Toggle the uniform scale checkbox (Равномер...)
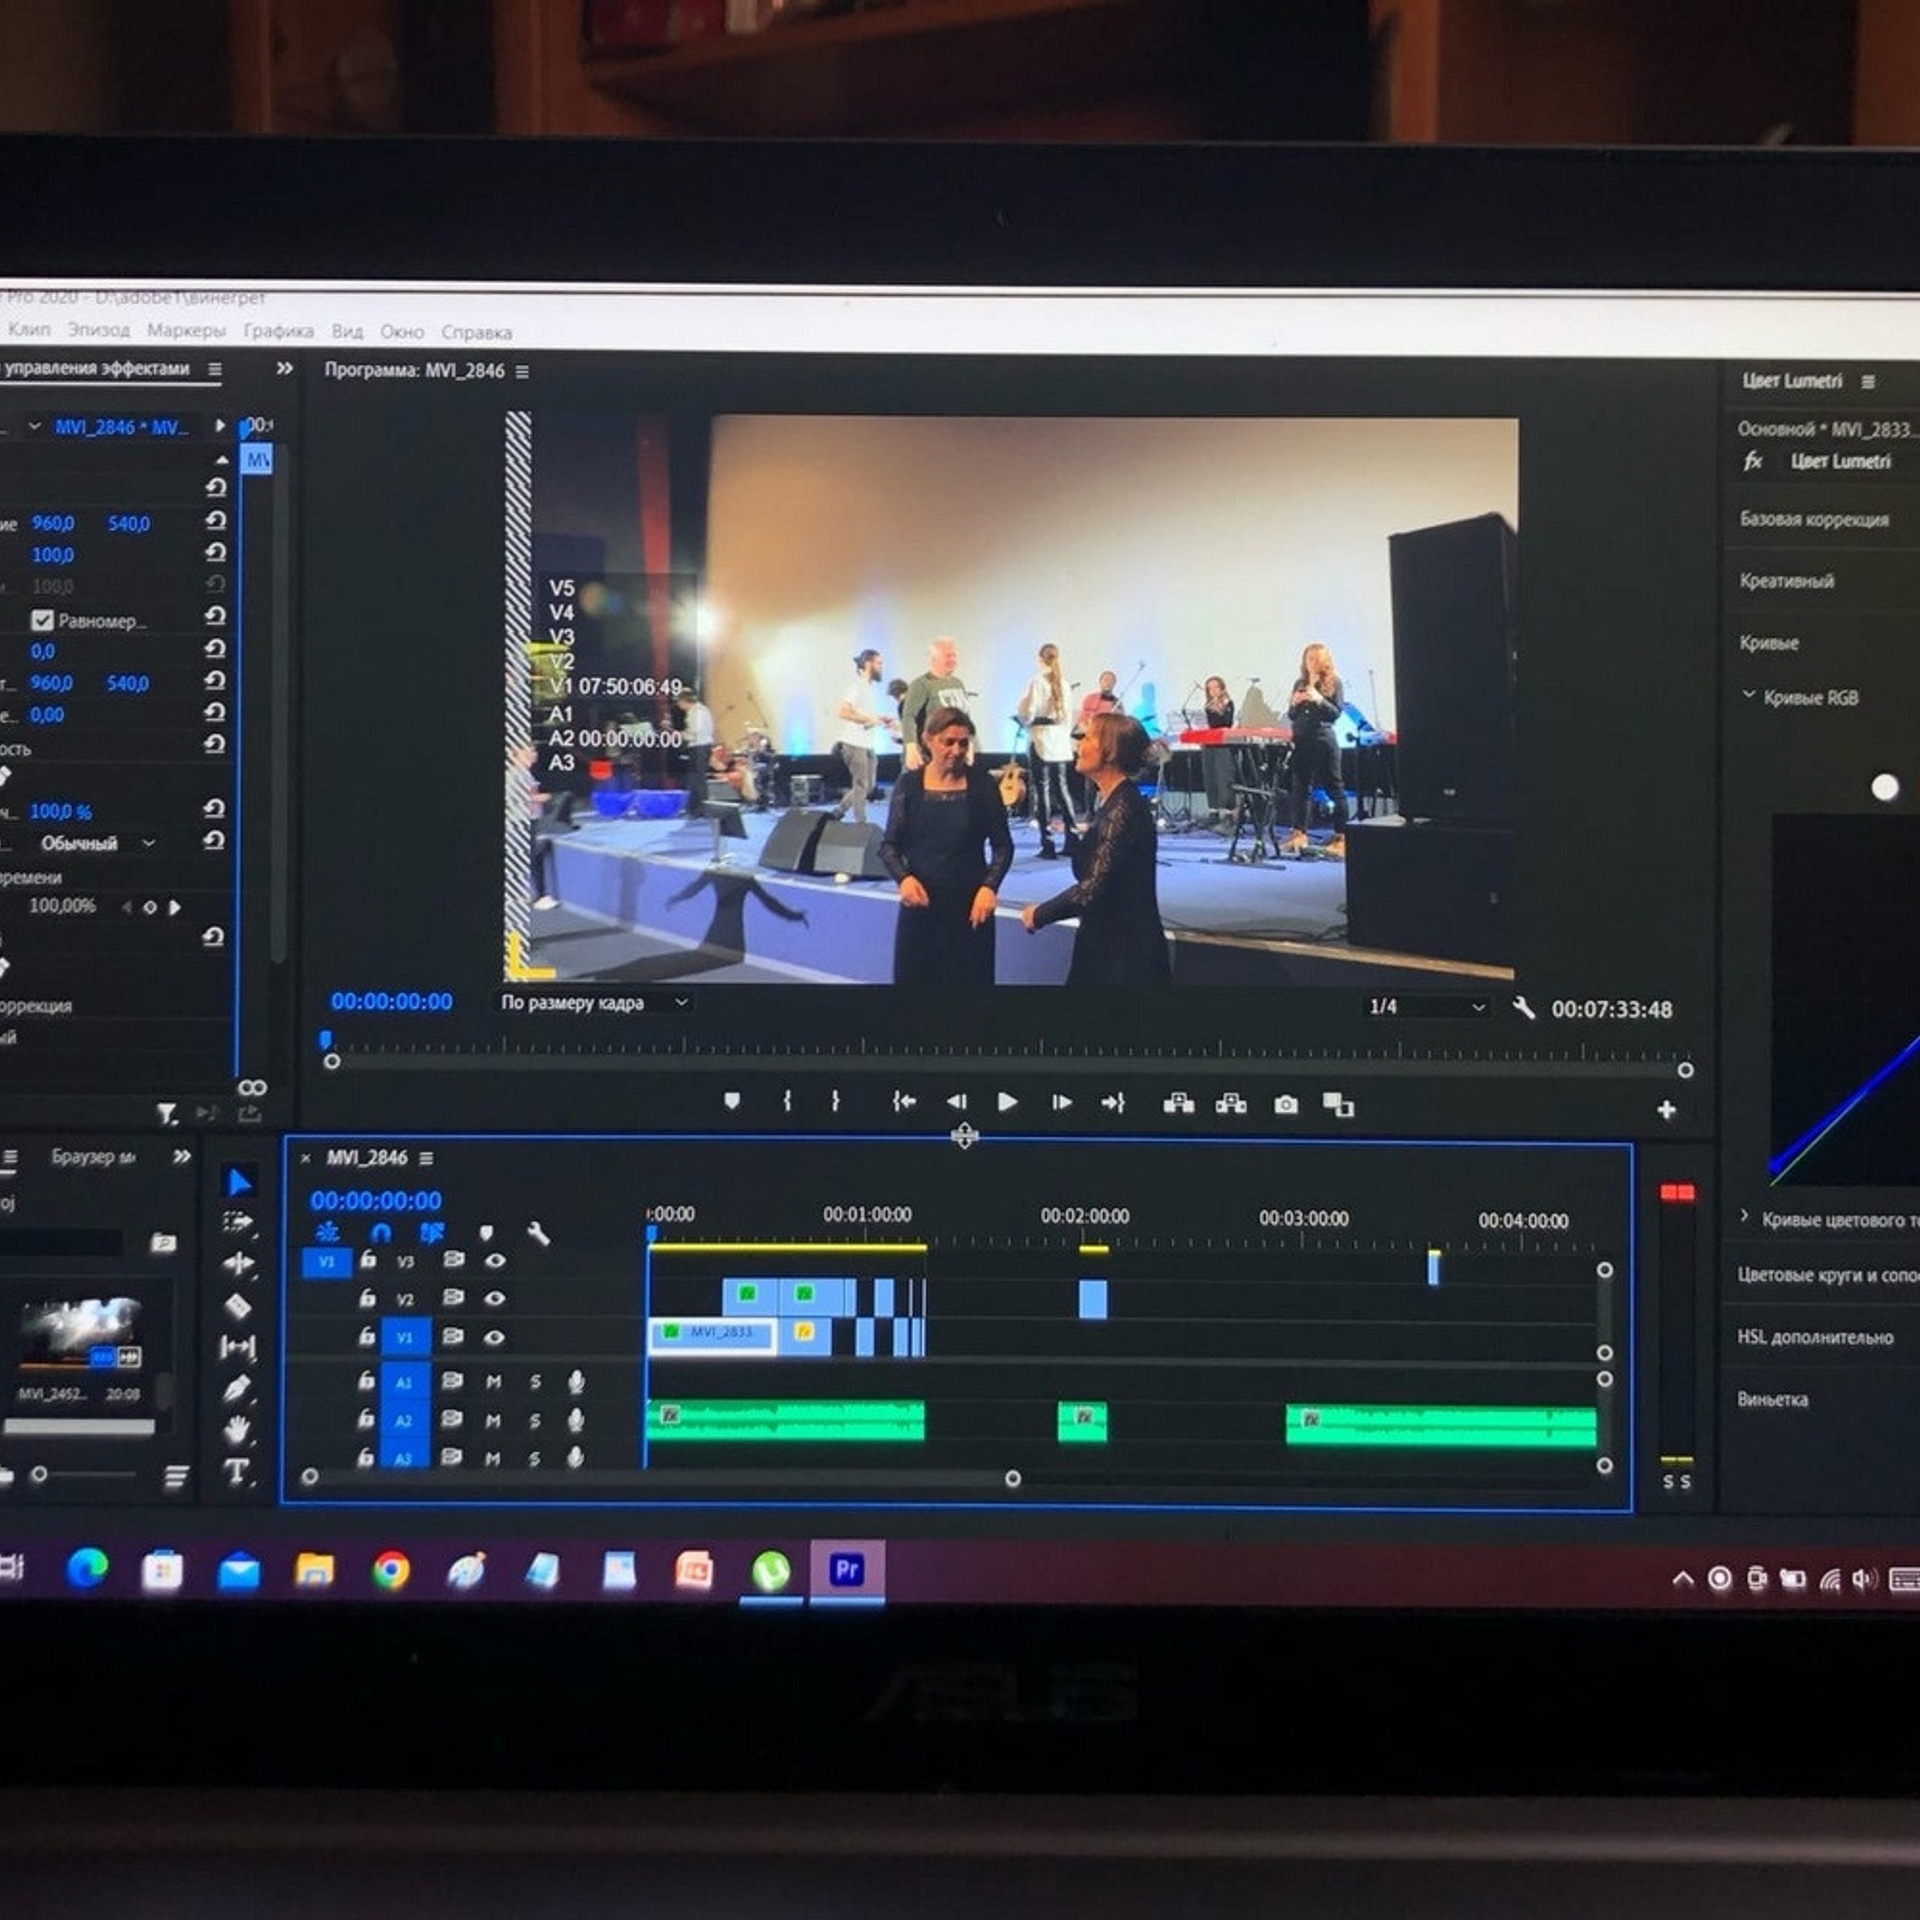The width and height of the screenshot is (1920, 1920). [42, 620]
